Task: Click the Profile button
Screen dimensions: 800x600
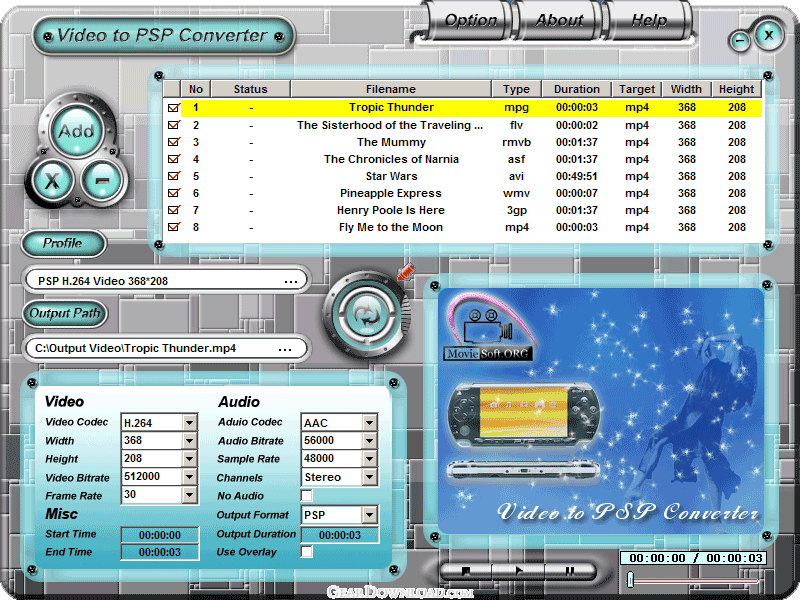Action: point(63,243)
